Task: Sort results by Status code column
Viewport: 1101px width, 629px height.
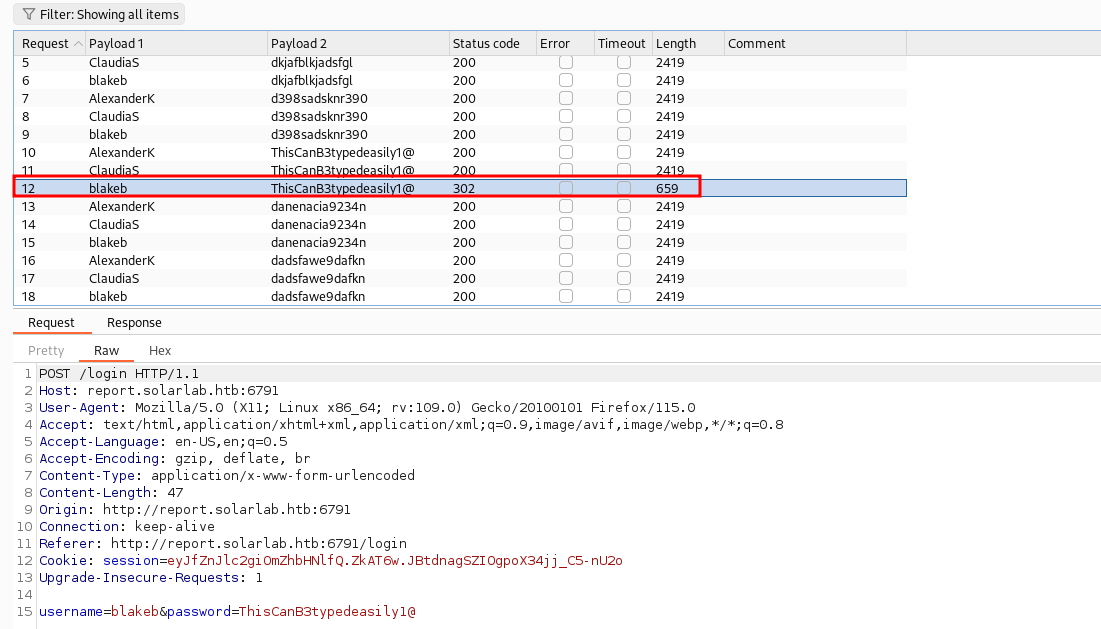Action: [x=486, y=44]
